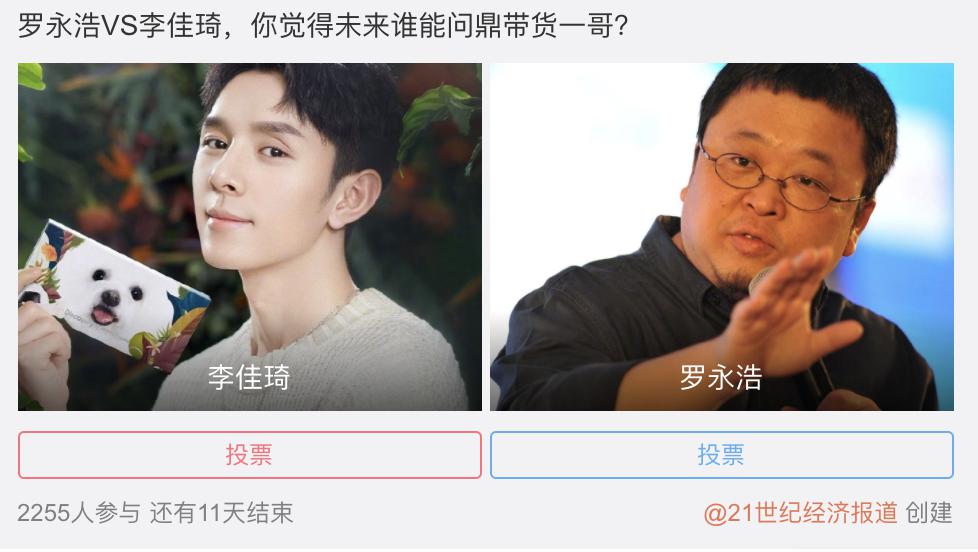The image size is (978, 552).
Task: Select the right poll photo captioned 罗永浩
Action: coord(722,236)
